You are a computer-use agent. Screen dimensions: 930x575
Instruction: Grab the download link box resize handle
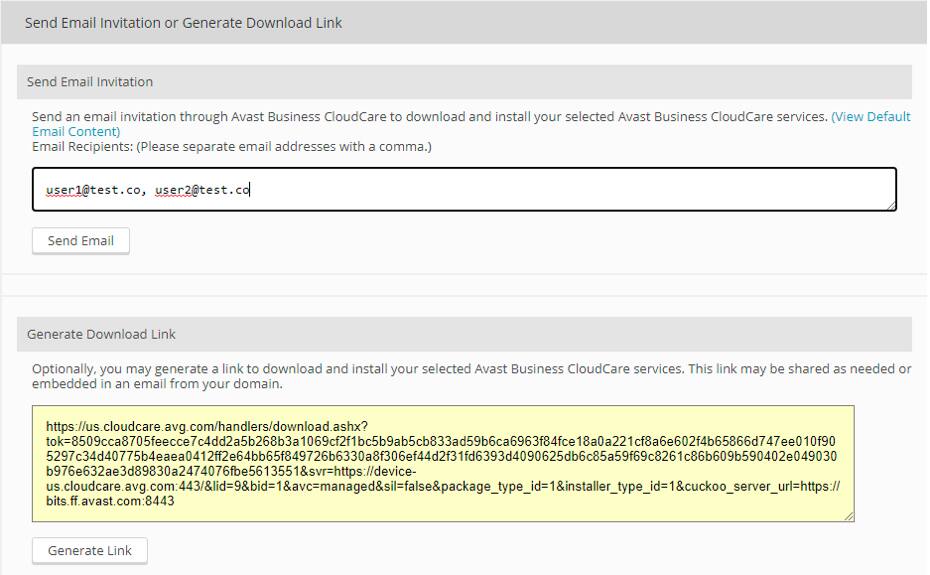click(848, 515)
